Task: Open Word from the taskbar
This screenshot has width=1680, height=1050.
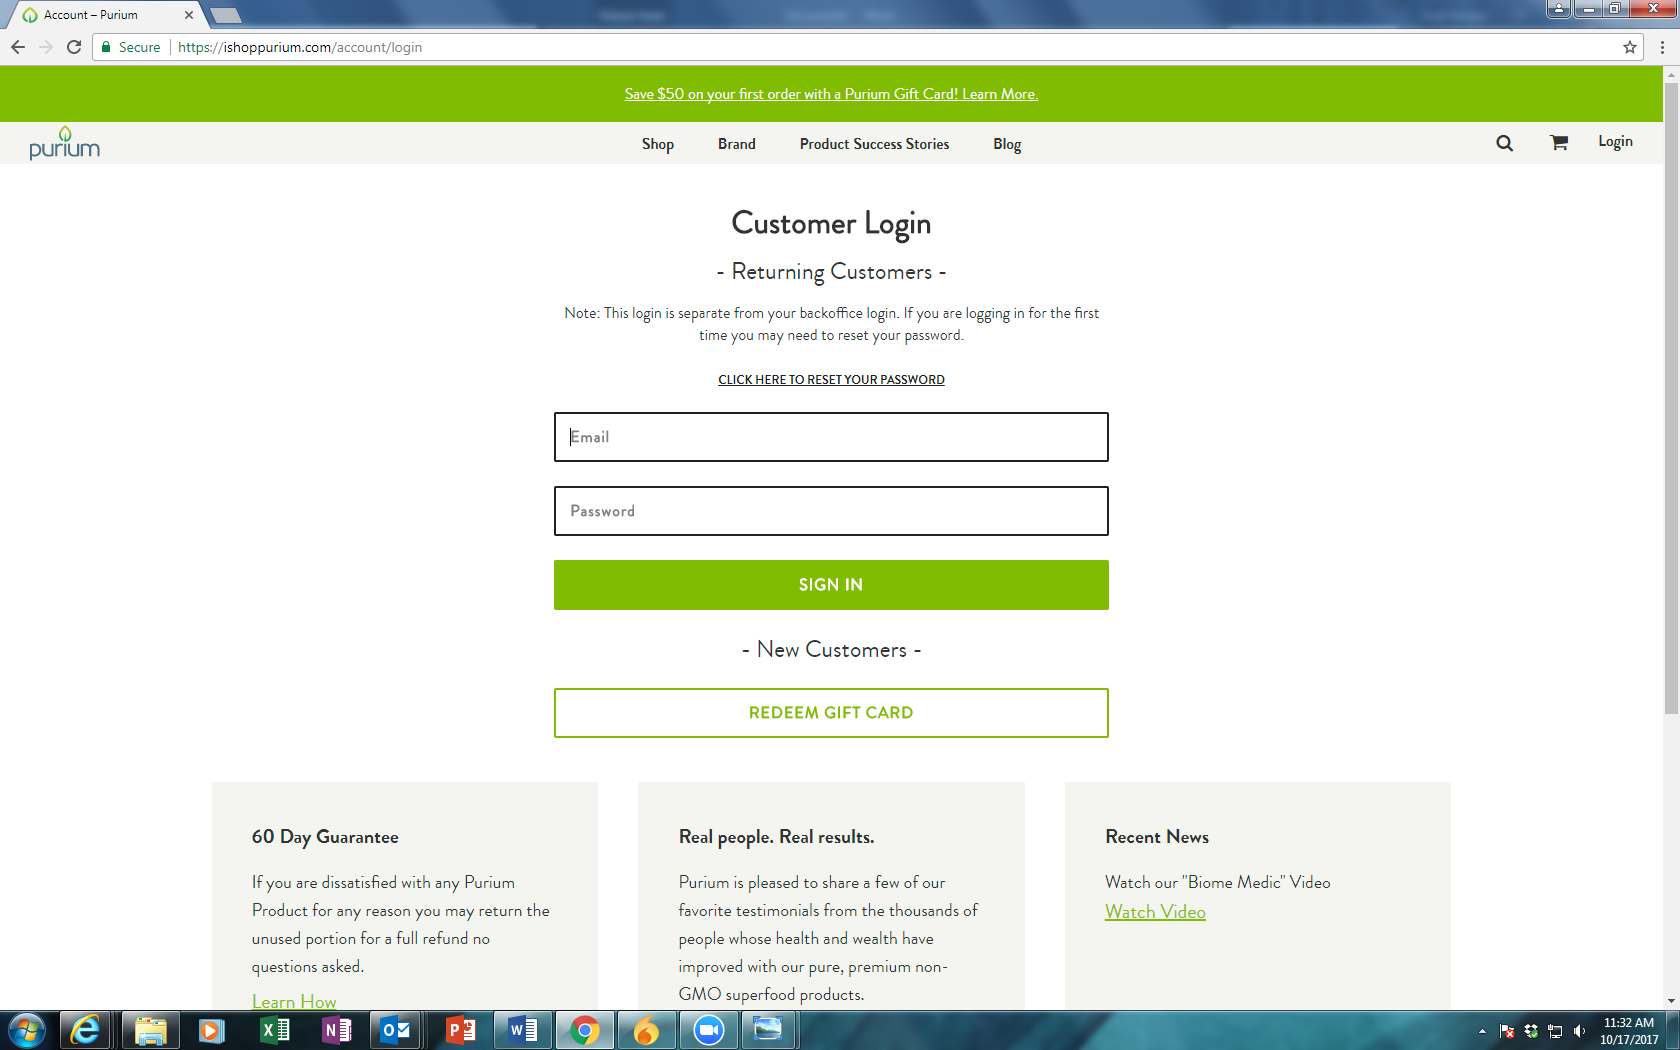Action: (522, 1030)
